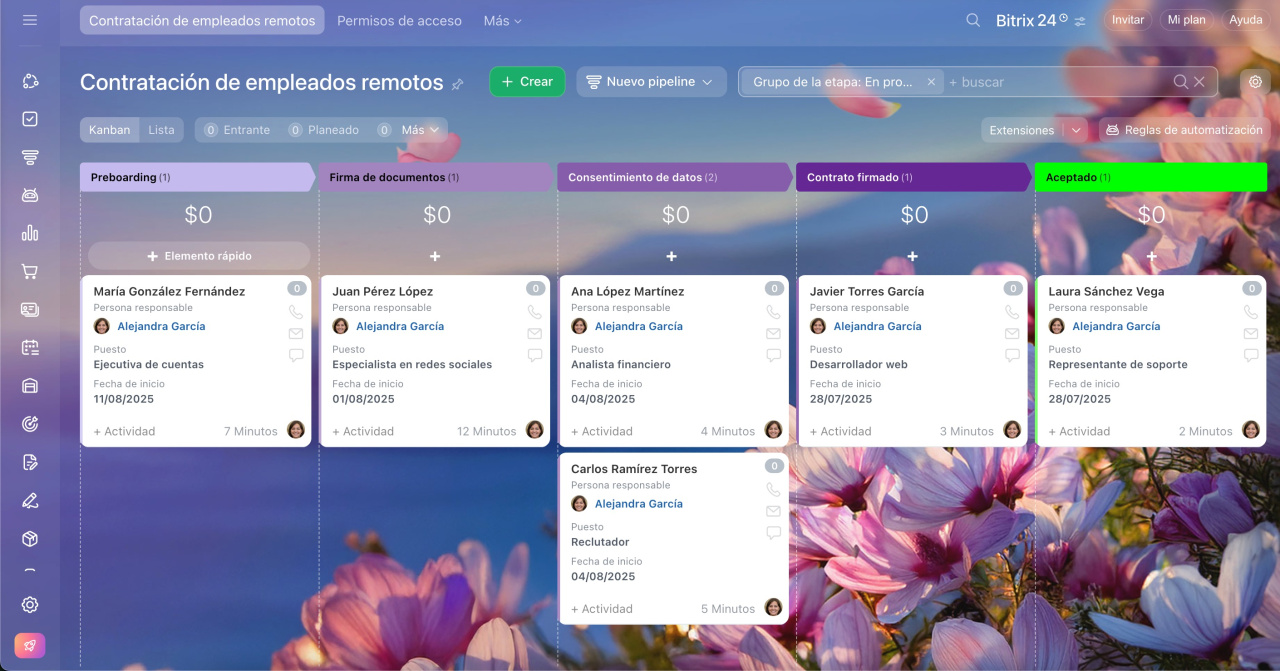Expand the Más counter dropdown

tap(412, 130)
